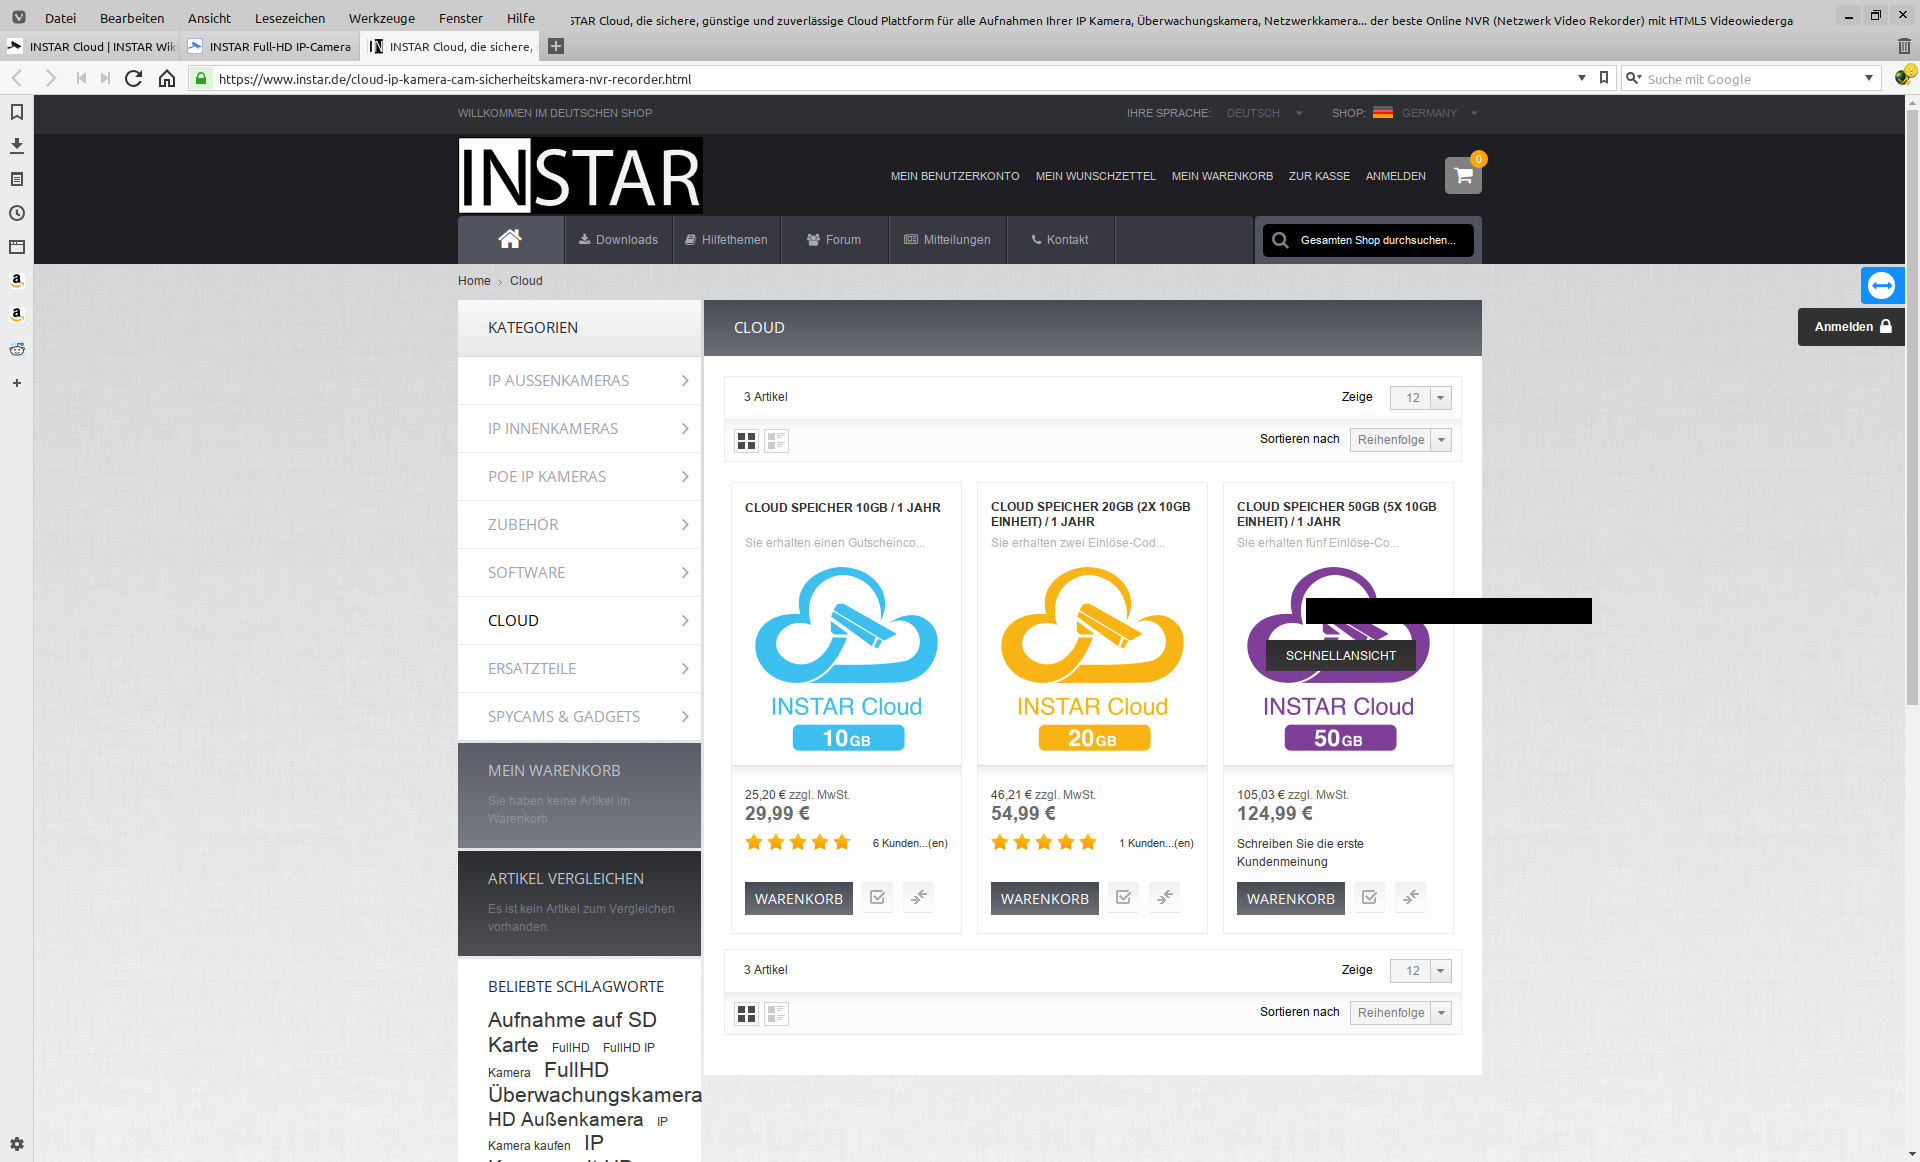1920x1162 pixels.
Task: Click the TeamViewer icon at right edge
Action: [x=1881, y=286]
